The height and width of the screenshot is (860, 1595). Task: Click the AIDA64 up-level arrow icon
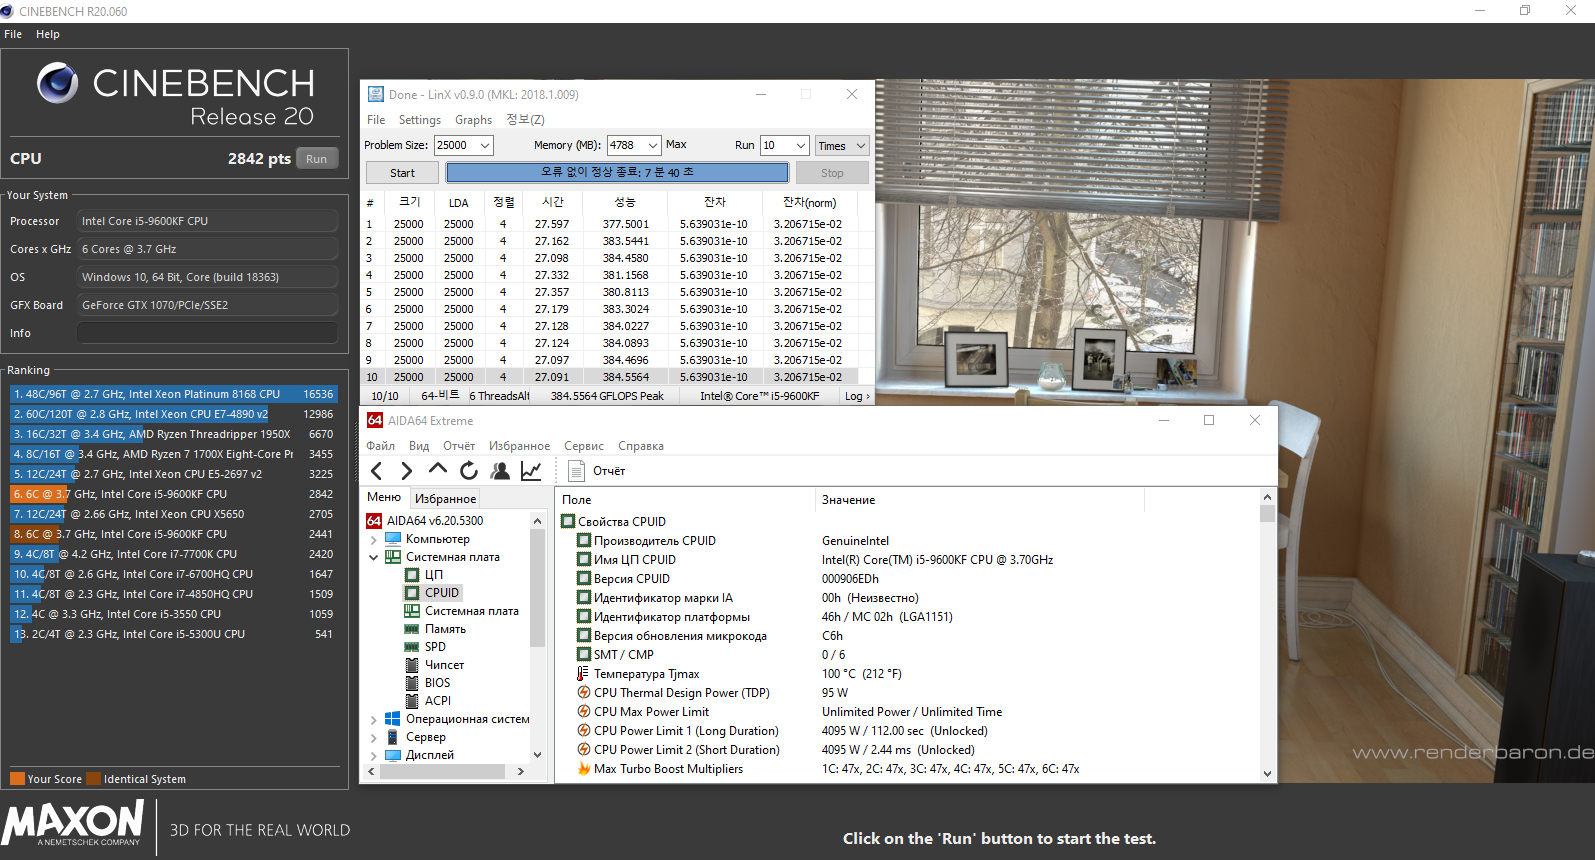pos(438,469)
